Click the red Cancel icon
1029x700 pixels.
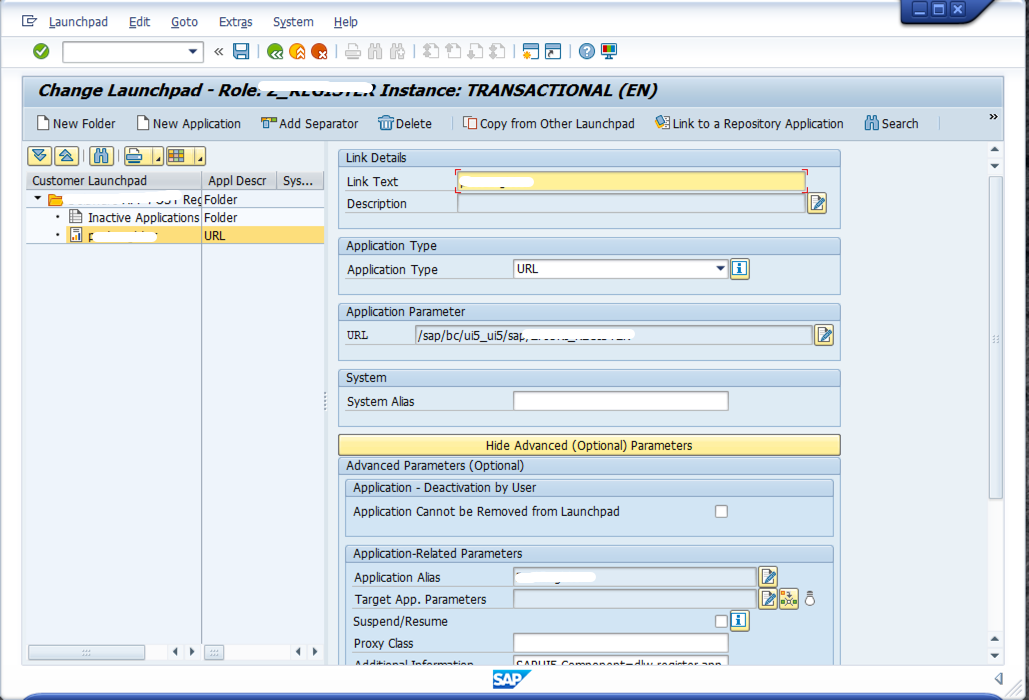320,51
